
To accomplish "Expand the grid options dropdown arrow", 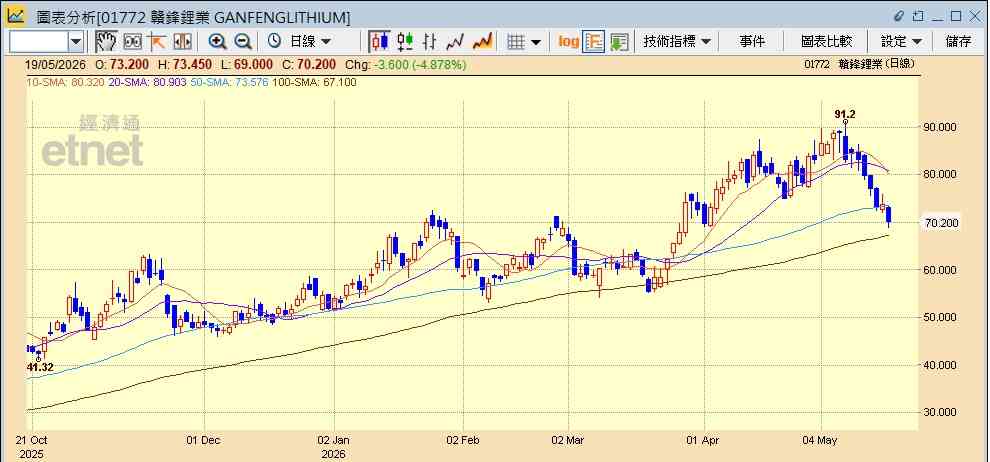I will point(536,42).
